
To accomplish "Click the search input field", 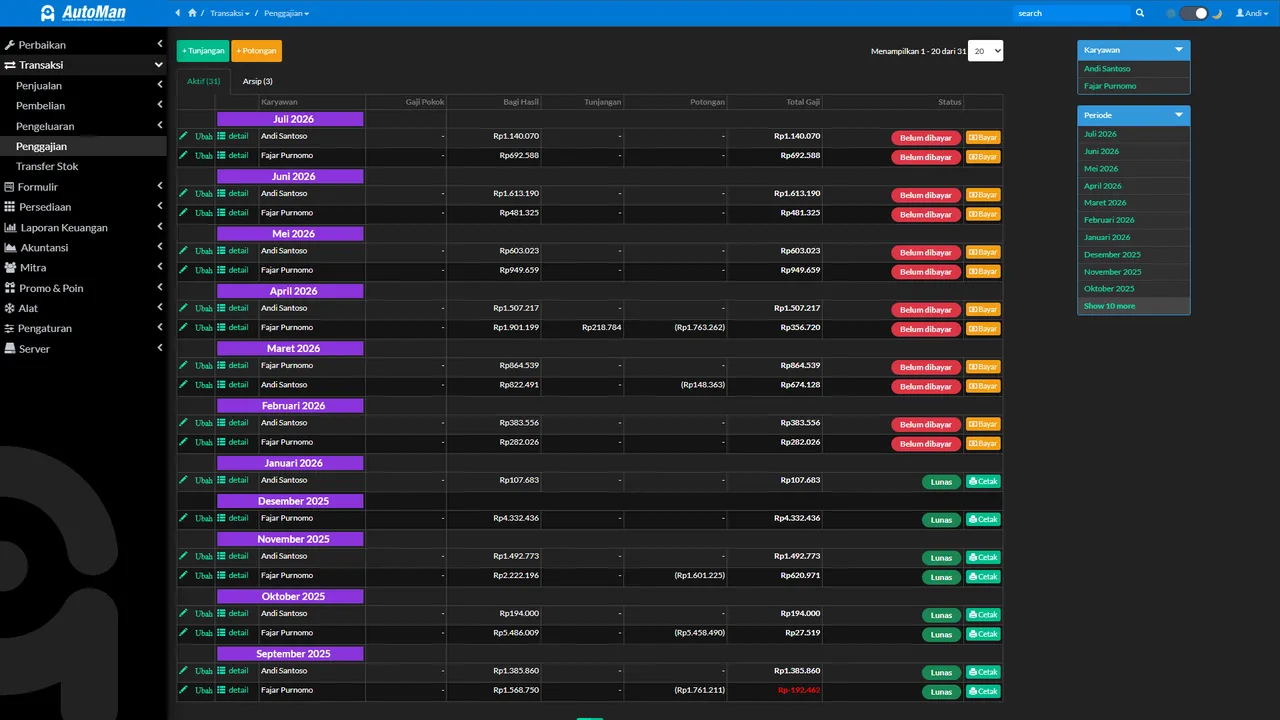I will click(1070, 13).
